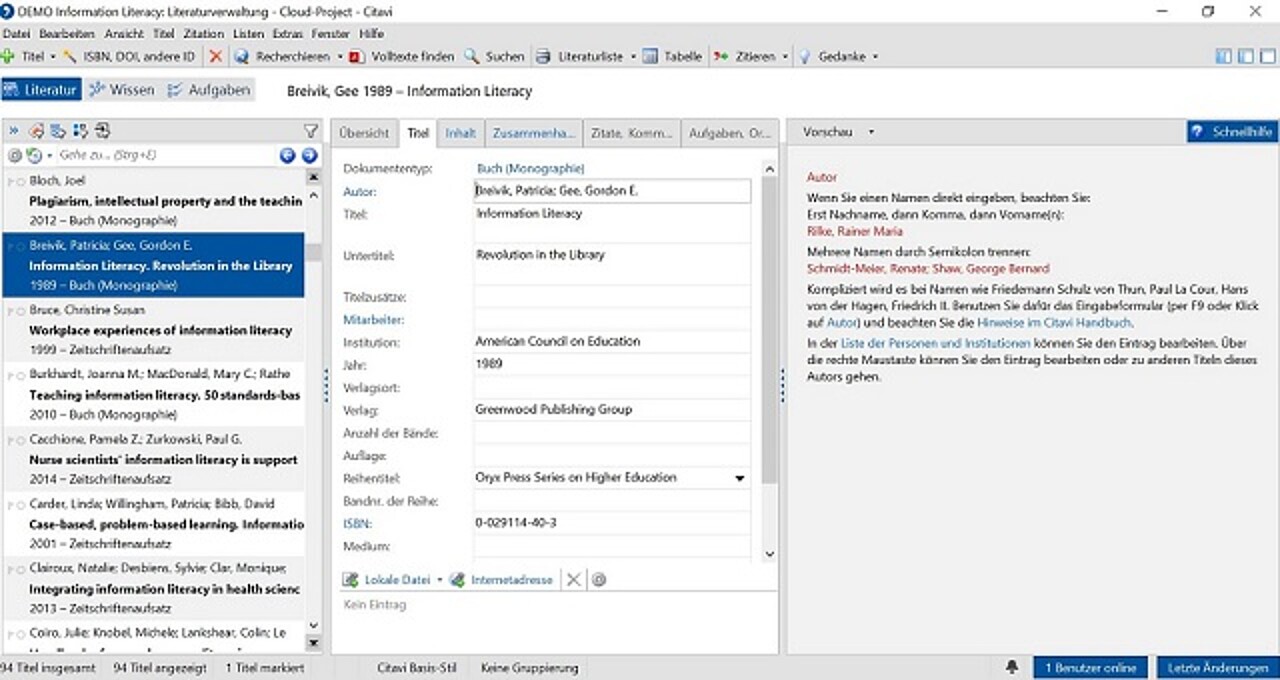Add by ISBN, DOI, andere ID
The height and width of the screenshot is (680, 1280).
129,57
